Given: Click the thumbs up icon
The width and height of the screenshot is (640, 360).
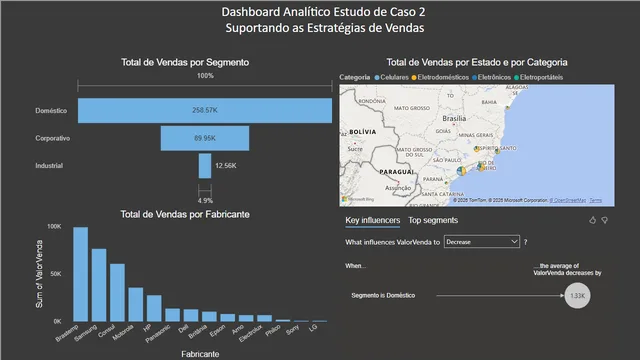Looking at the screenshot, I should coord(593,220).
